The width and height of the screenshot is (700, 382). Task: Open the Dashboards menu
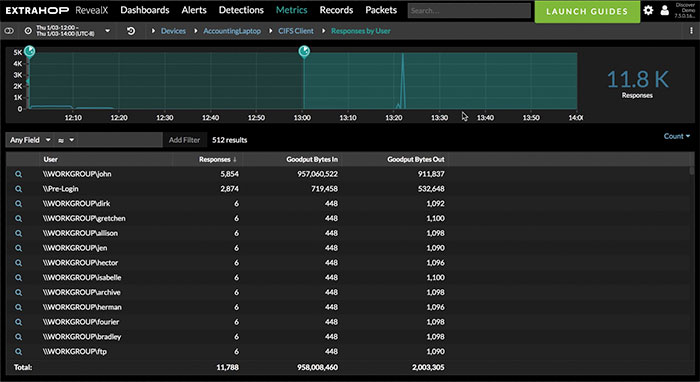click(145, 10)
